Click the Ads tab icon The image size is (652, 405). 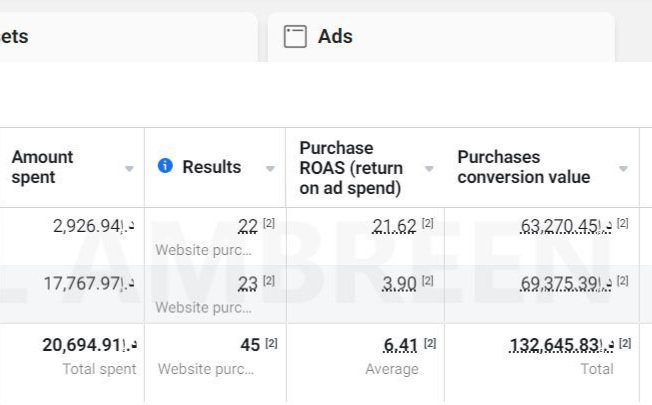[x=294, y=37]
